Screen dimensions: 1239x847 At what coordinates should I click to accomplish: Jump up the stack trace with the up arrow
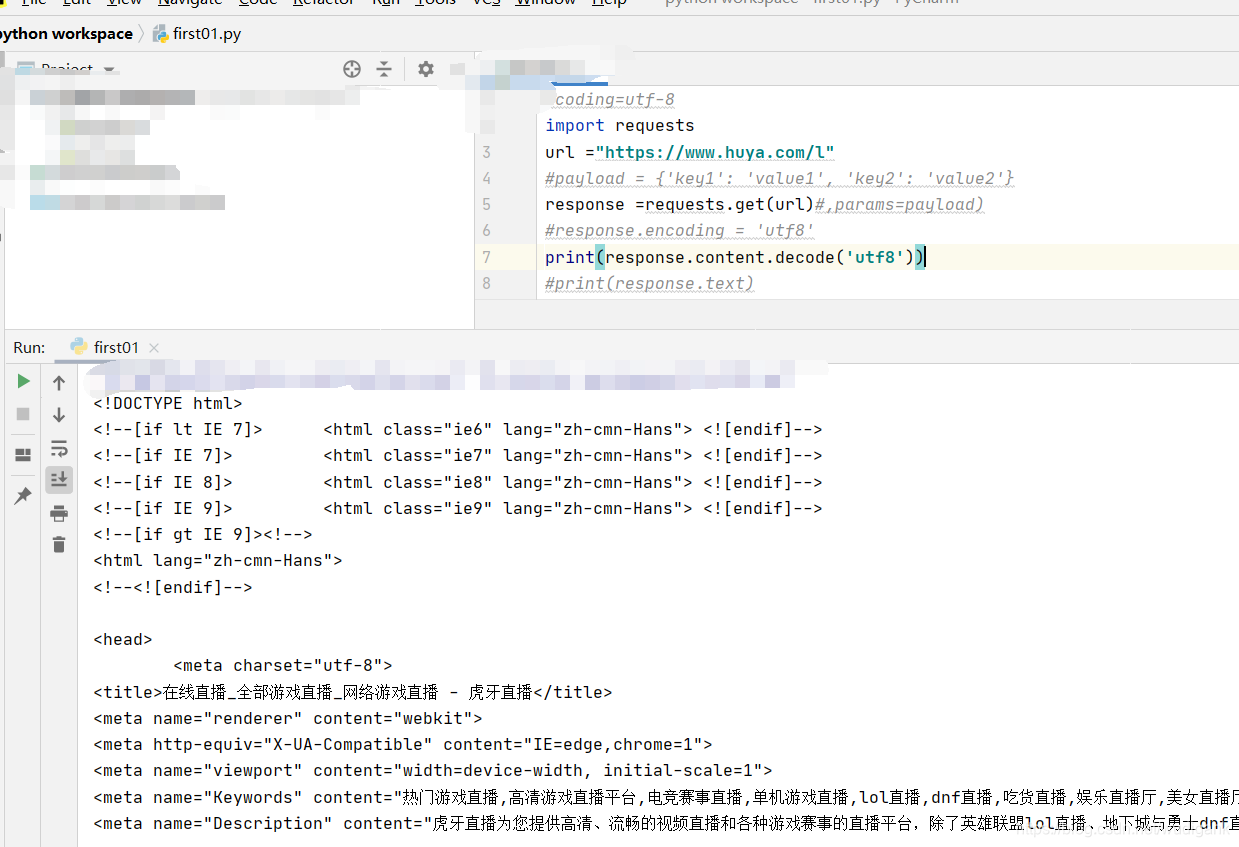(x=59, y=383)
